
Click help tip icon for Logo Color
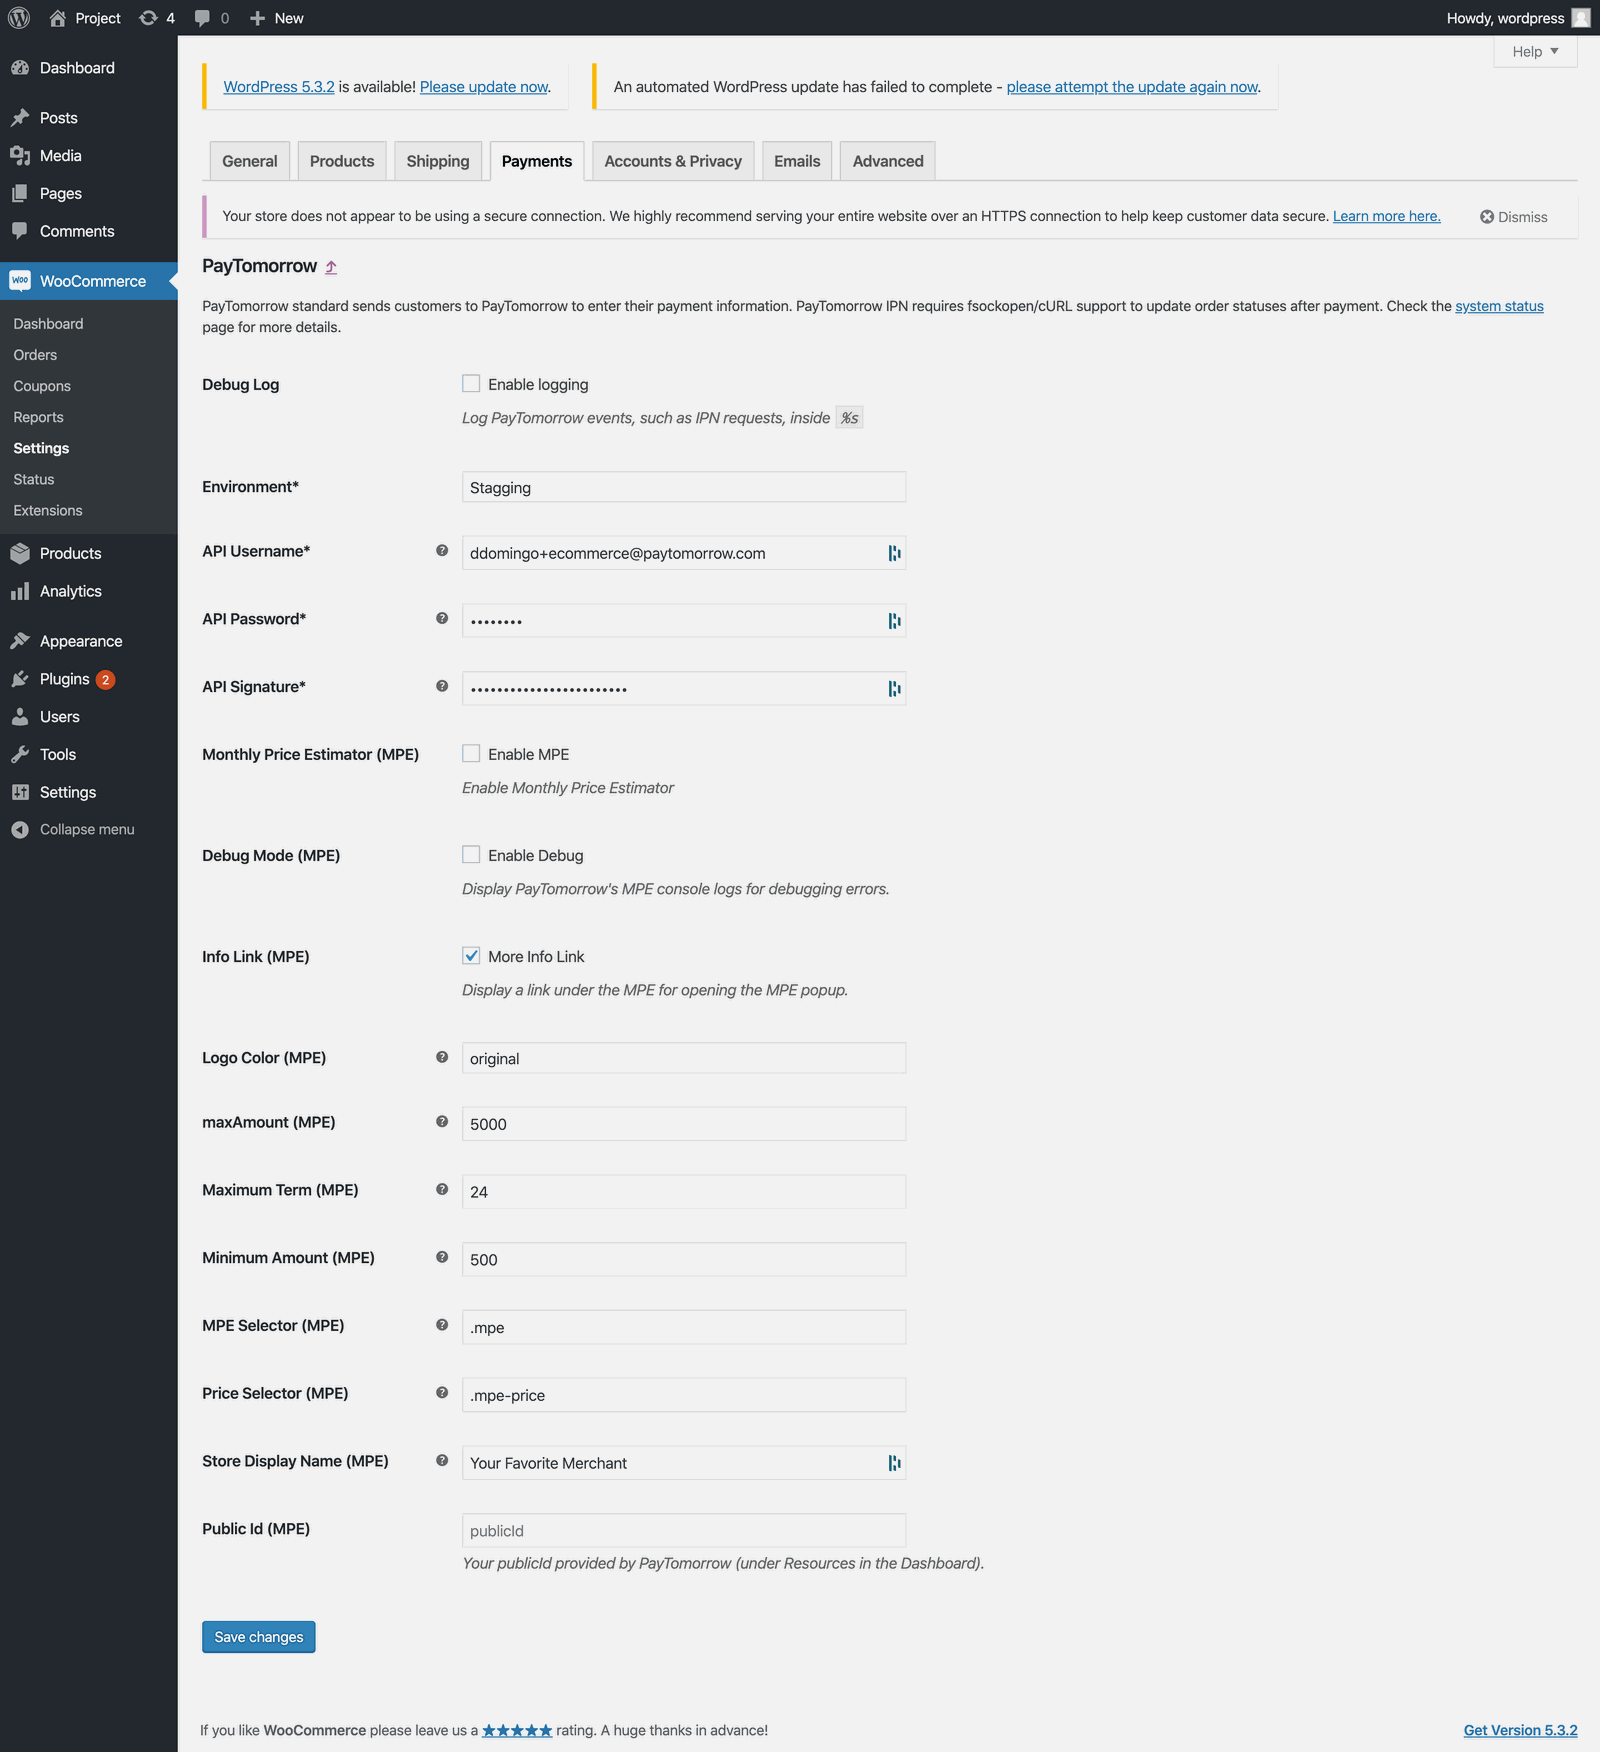click(442, 1058)
